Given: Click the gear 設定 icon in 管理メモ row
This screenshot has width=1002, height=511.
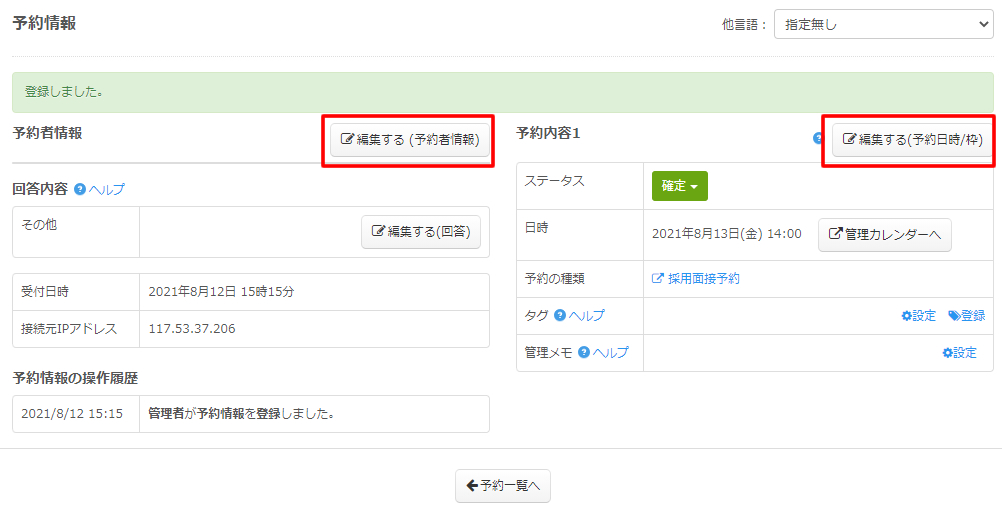Looking at the screenshot, I should click(x=958, y=353).
